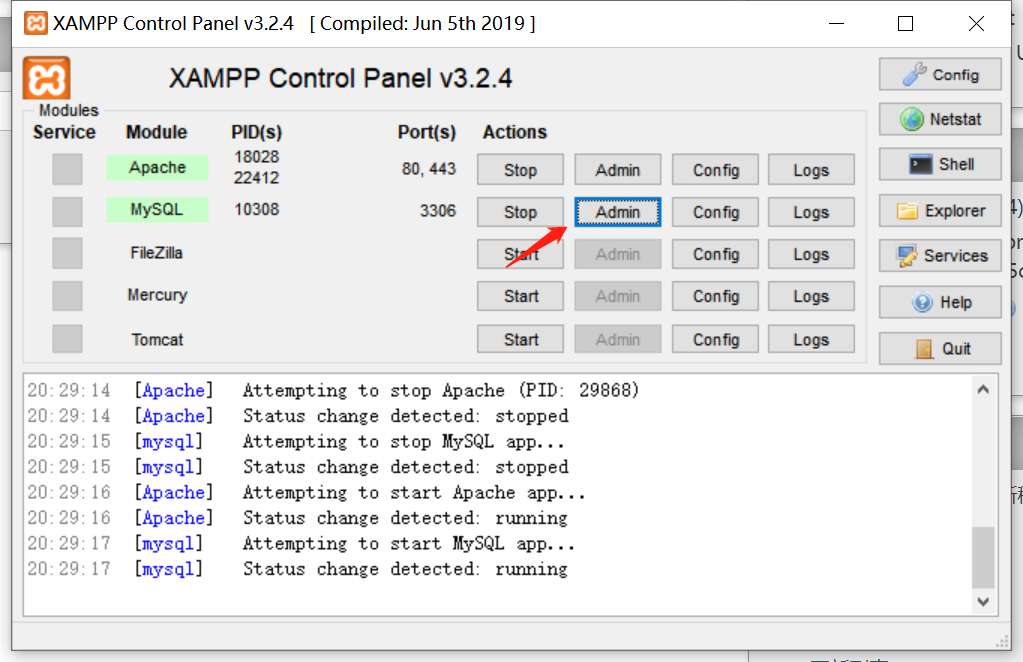Open XAMPP Help

[x=938, y=302]
